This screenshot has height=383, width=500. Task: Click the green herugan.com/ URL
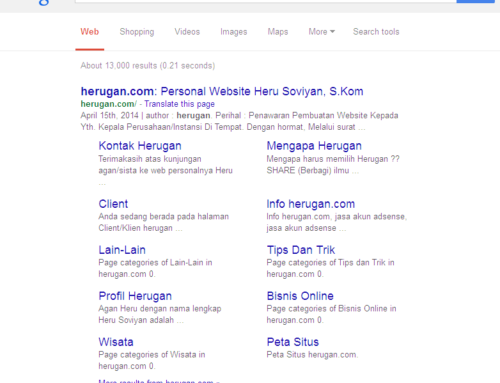pos(109,104)
